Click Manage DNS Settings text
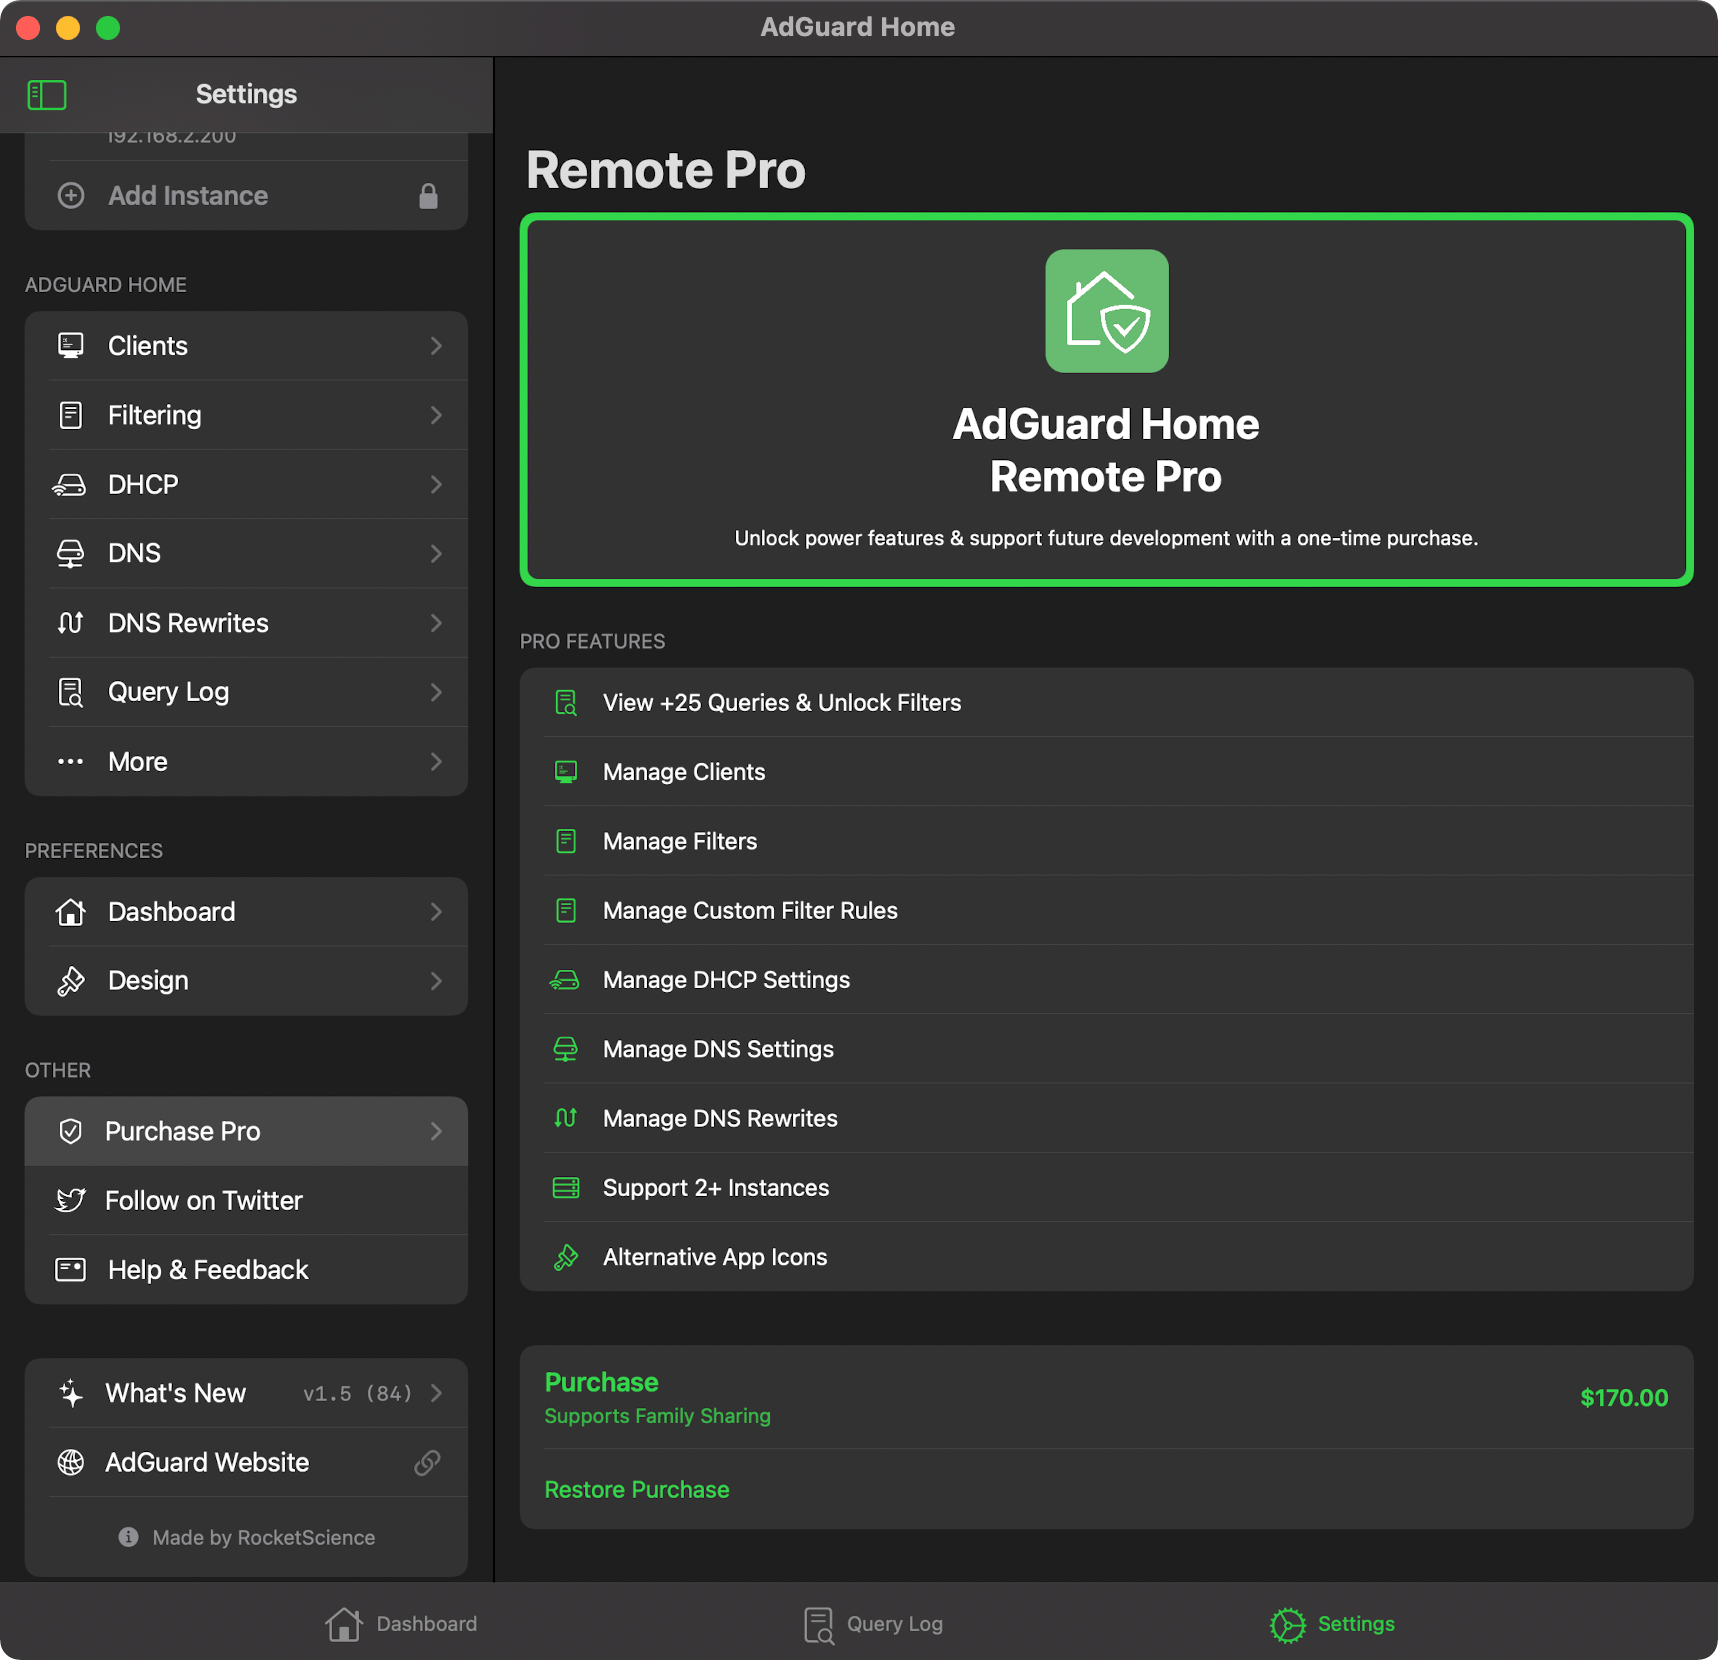Viewport: 1718px width, 1660px height. tap(718, 1049)
